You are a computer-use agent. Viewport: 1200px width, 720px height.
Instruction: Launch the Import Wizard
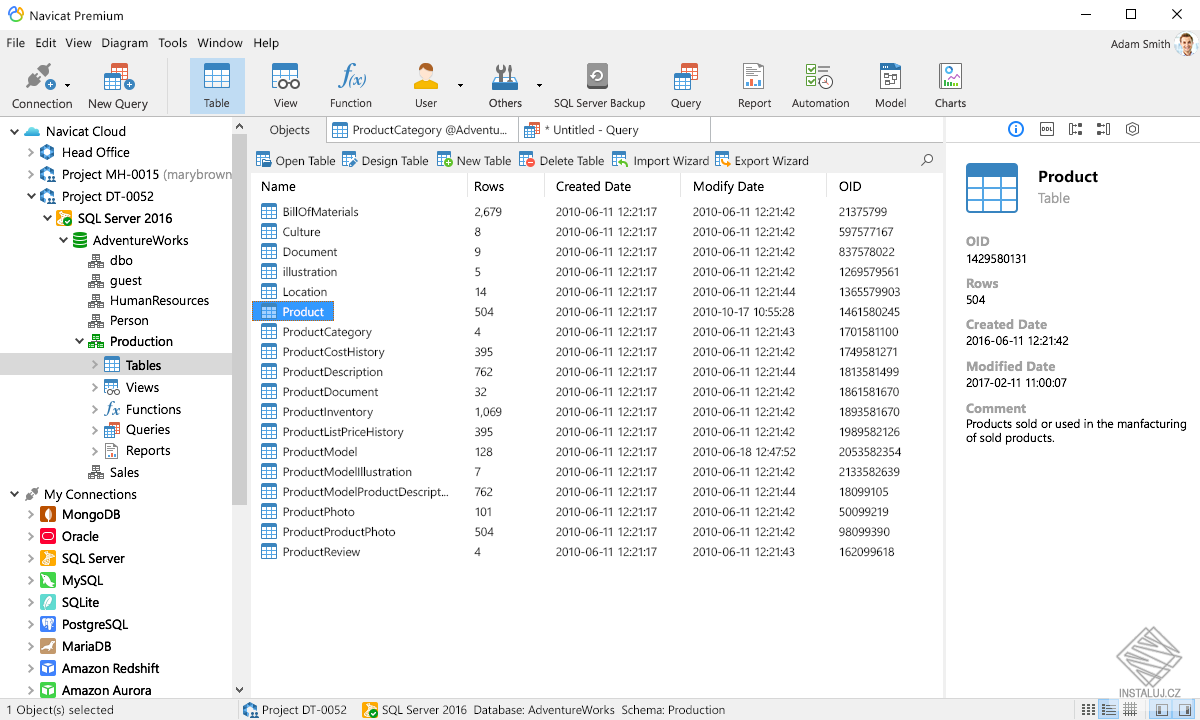tap(660, 160)
